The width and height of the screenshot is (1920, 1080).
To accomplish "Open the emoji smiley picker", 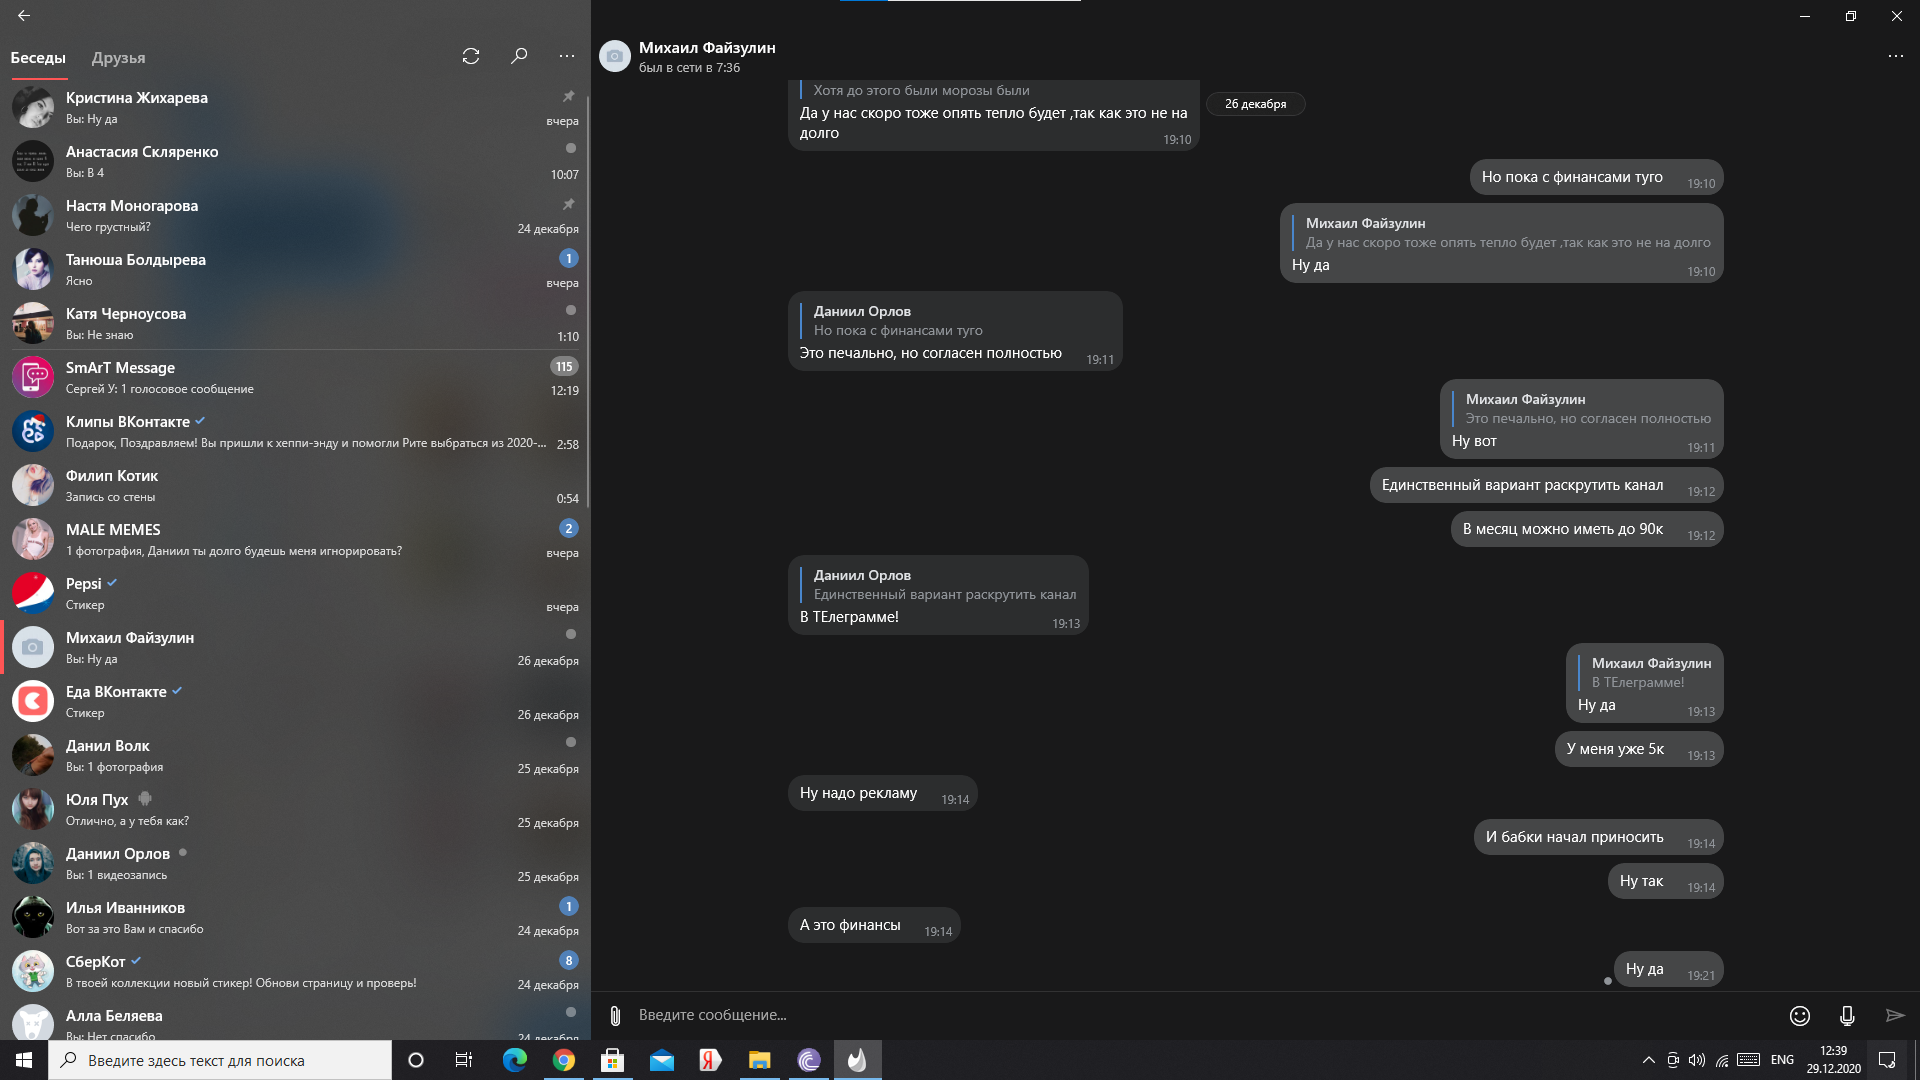I will coord(1799,1016).
